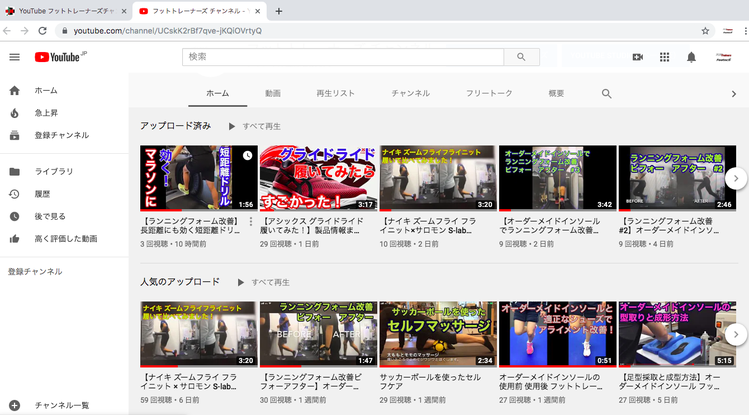This screenshot has height=415, width=749.
Task: Open the hamburger guide menu
Action: click(14, 57)
